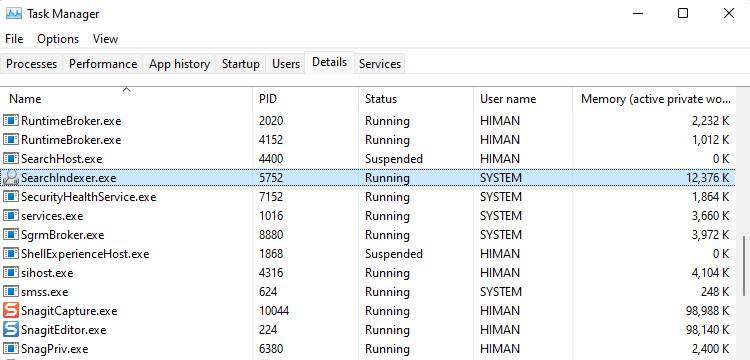
Task: Select the SearchIndexer.exe process name
Action: pos(68,178)
